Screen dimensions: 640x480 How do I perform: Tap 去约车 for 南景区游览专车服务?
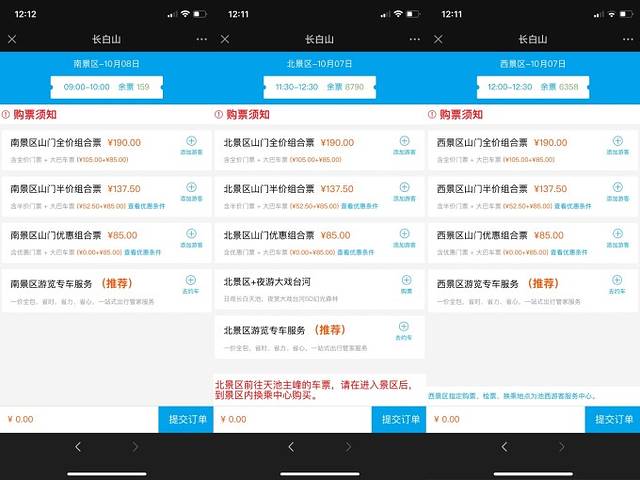pos(191,285)
